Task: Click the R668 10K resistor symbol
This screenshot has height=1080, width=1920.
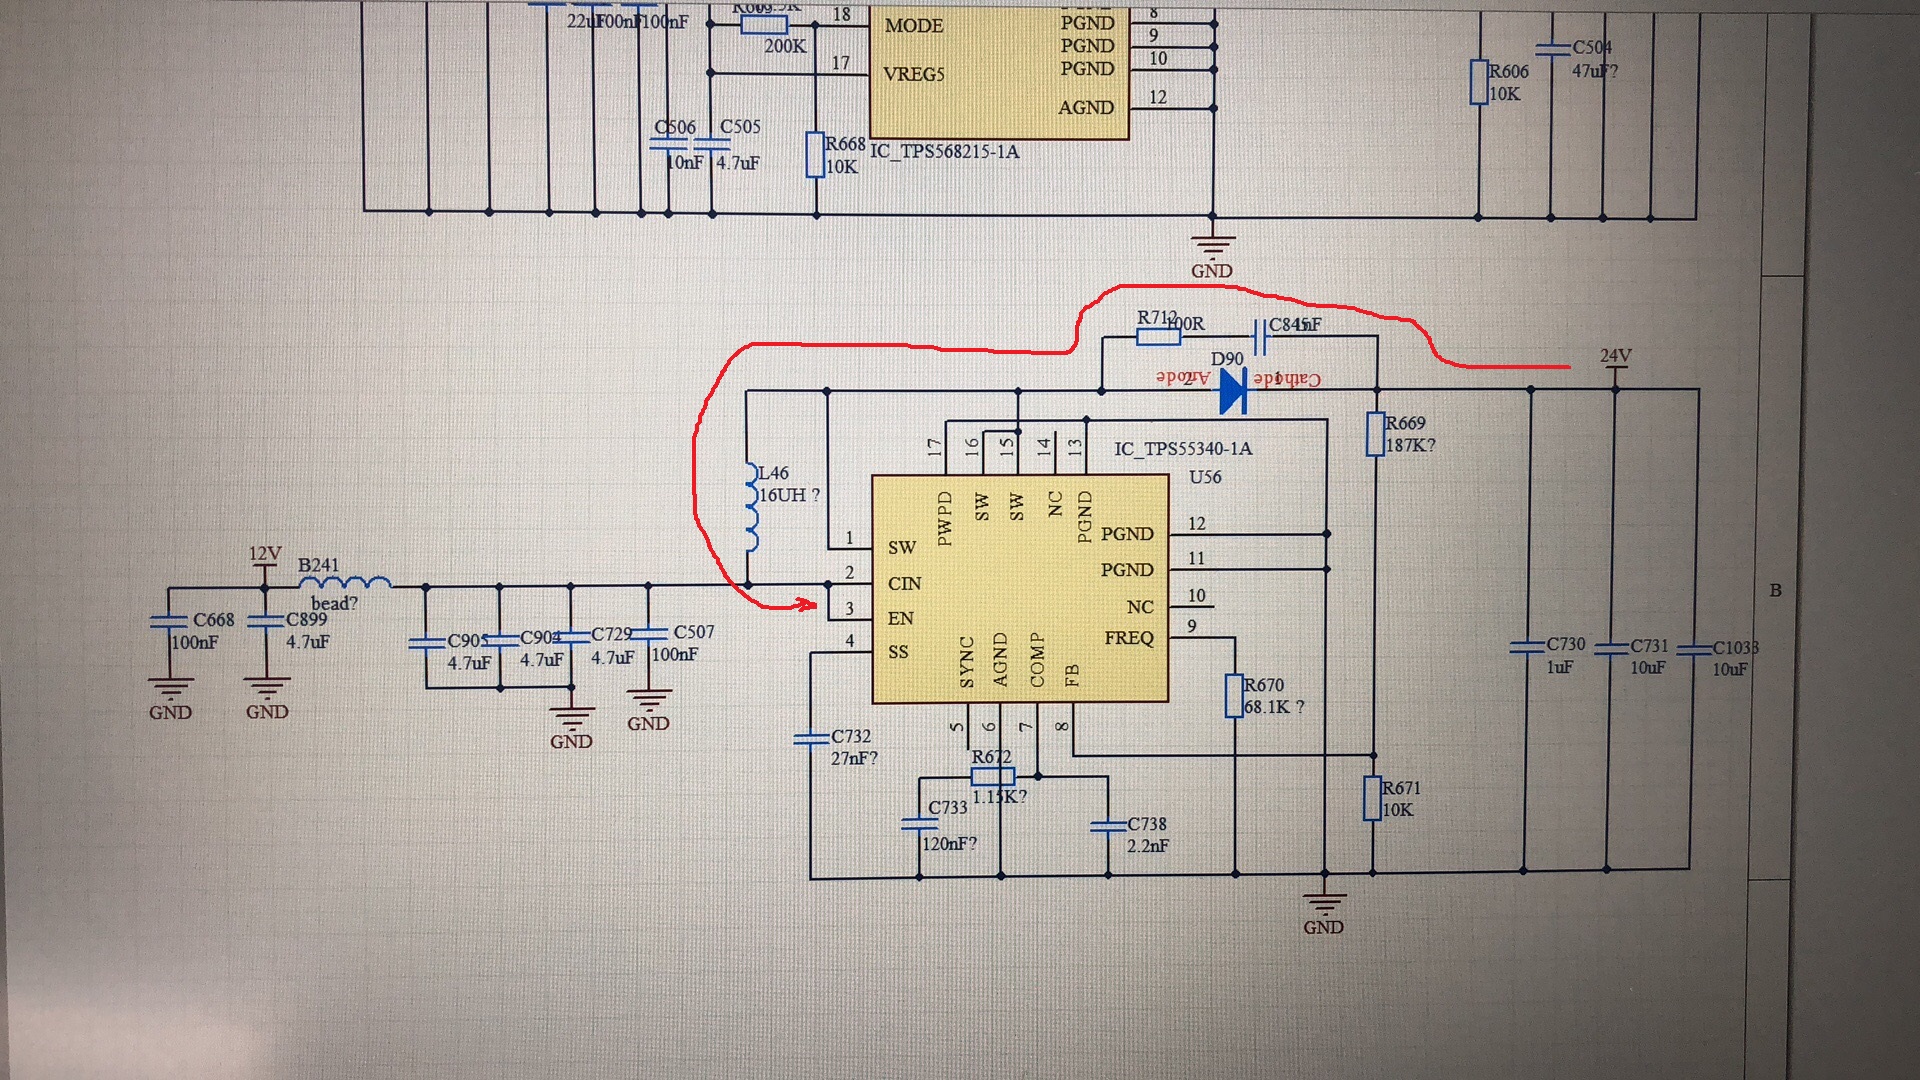Action: click(815, 156)
